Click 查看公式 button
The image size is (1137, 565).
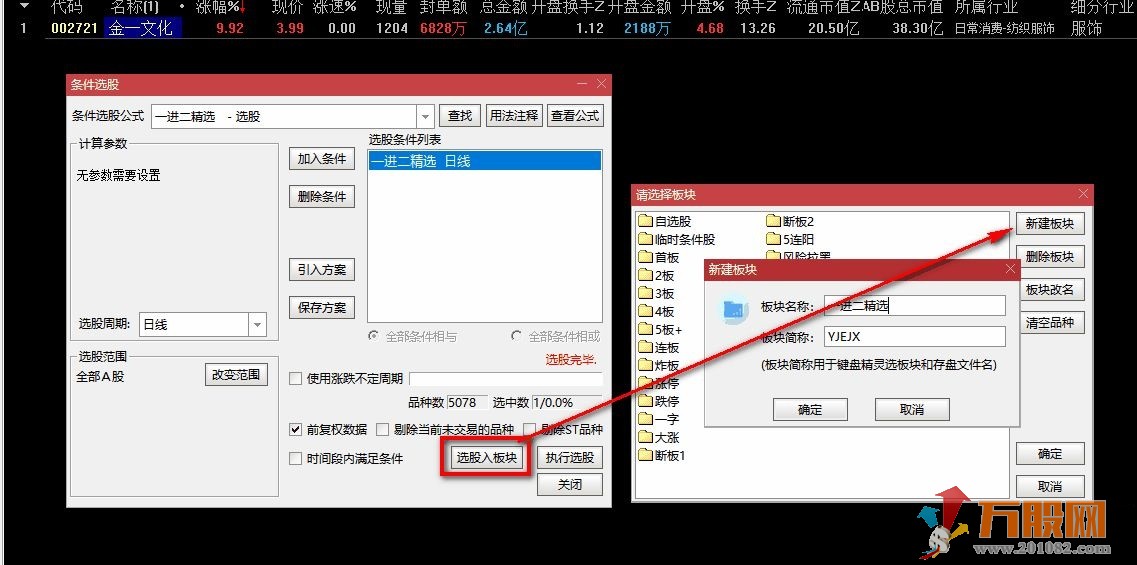tap(575, 115)
